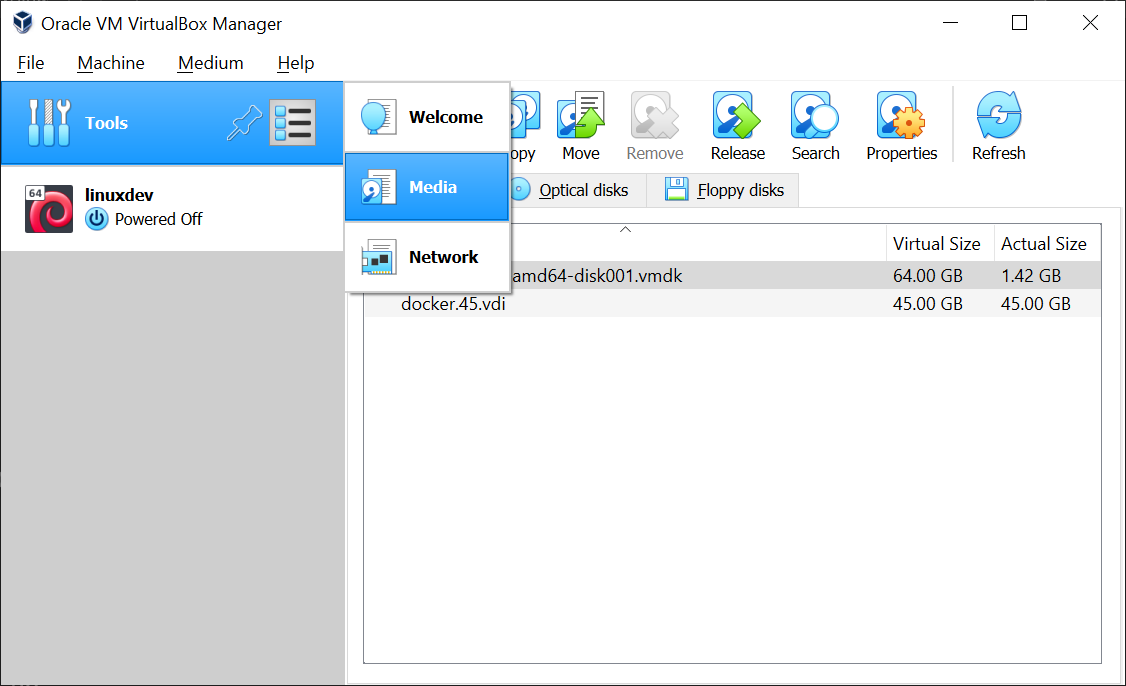Viewport: 1126px width, 686px height.
Task: Click the Name column sort arrow
Action: coord(625,230)
